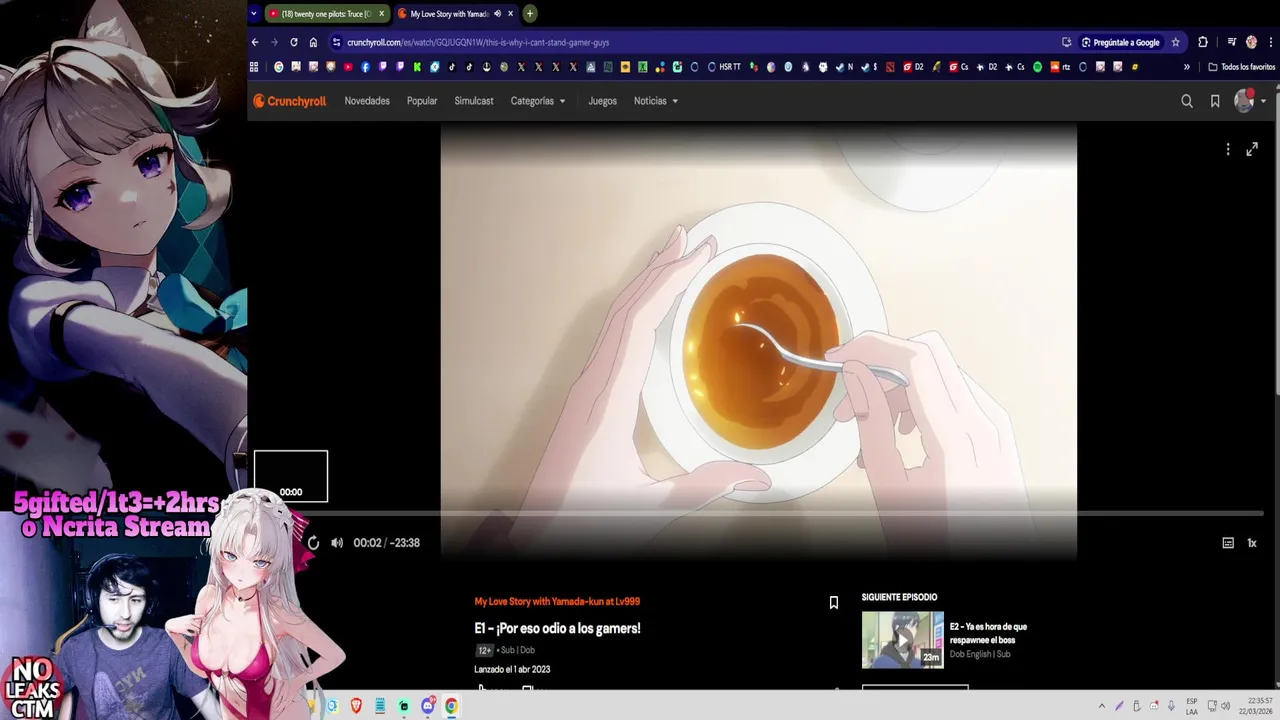The image size is (1280, 720).
Task: Add this episode's series to watchlist via bookmark
Action: (834, 602)
